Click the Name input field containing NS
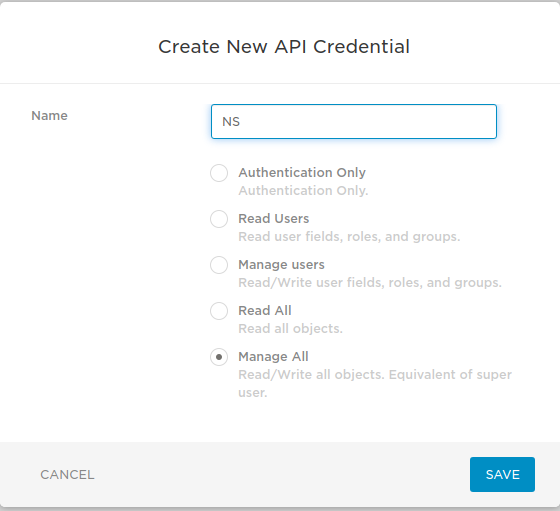560x511 pixels. click(354, 121)
